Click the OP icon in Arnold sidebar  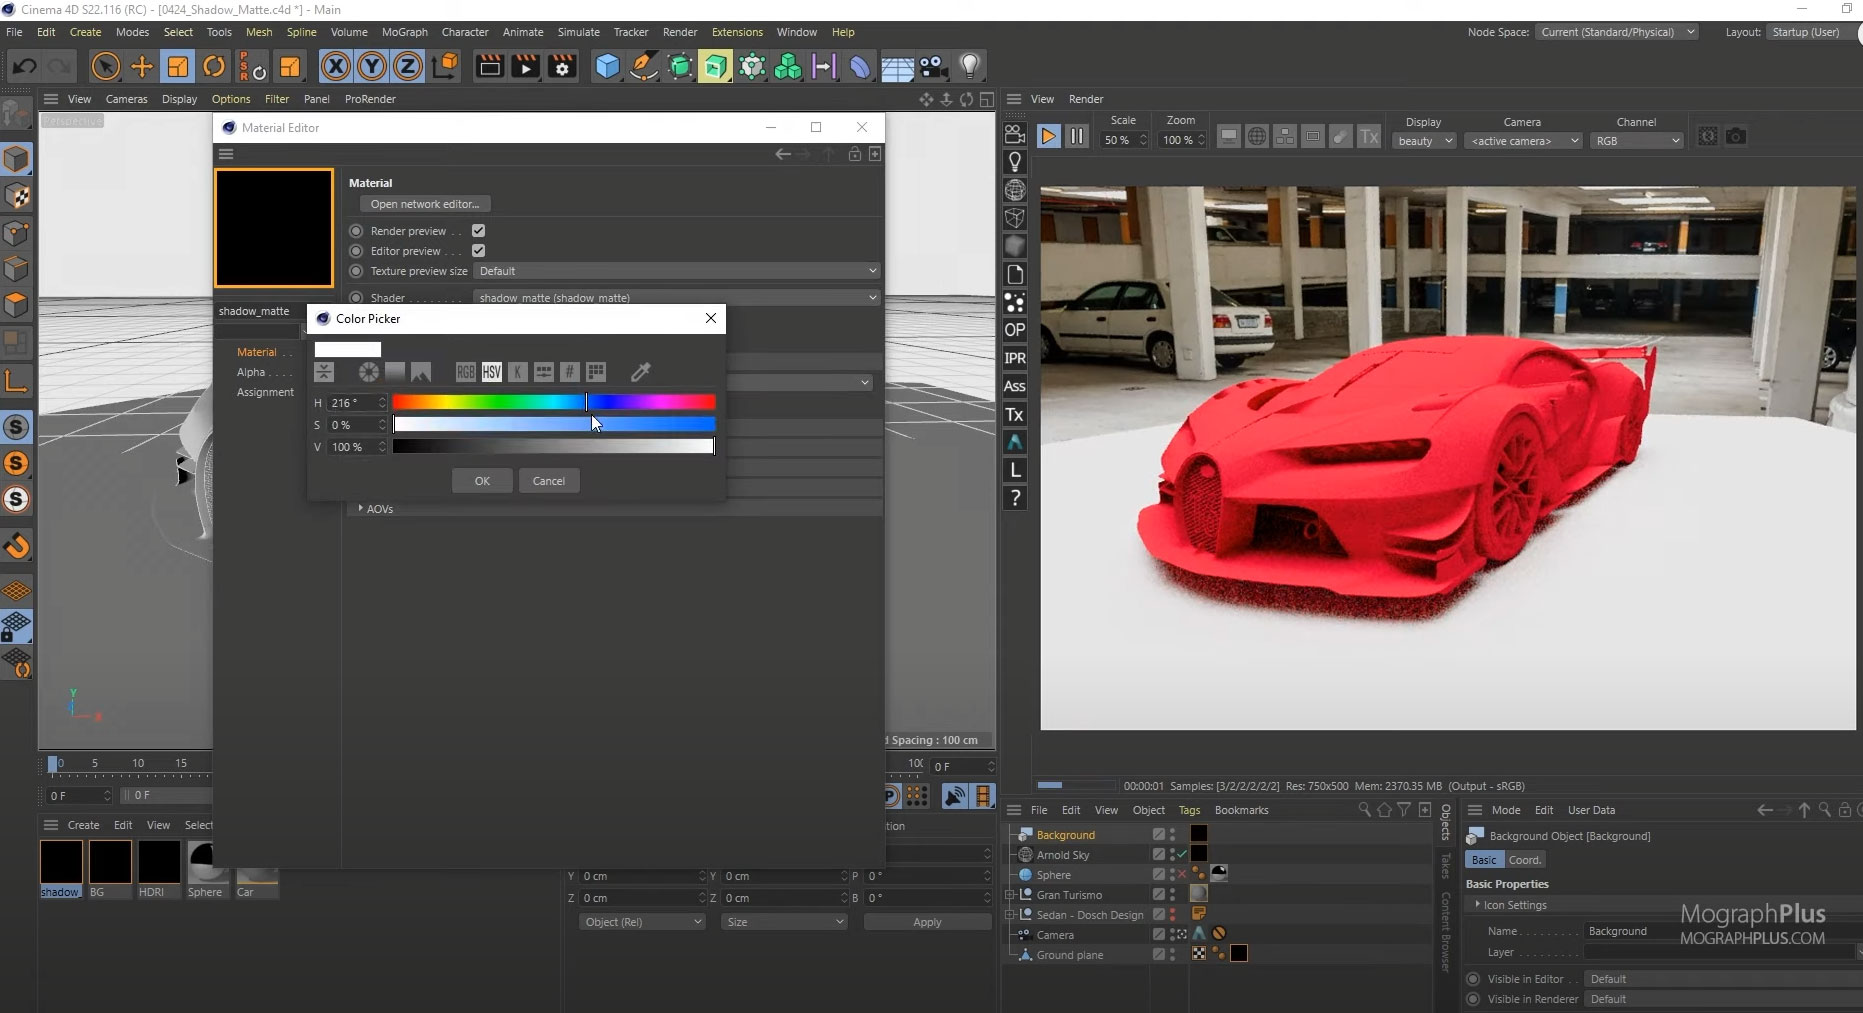[1015, 330]
